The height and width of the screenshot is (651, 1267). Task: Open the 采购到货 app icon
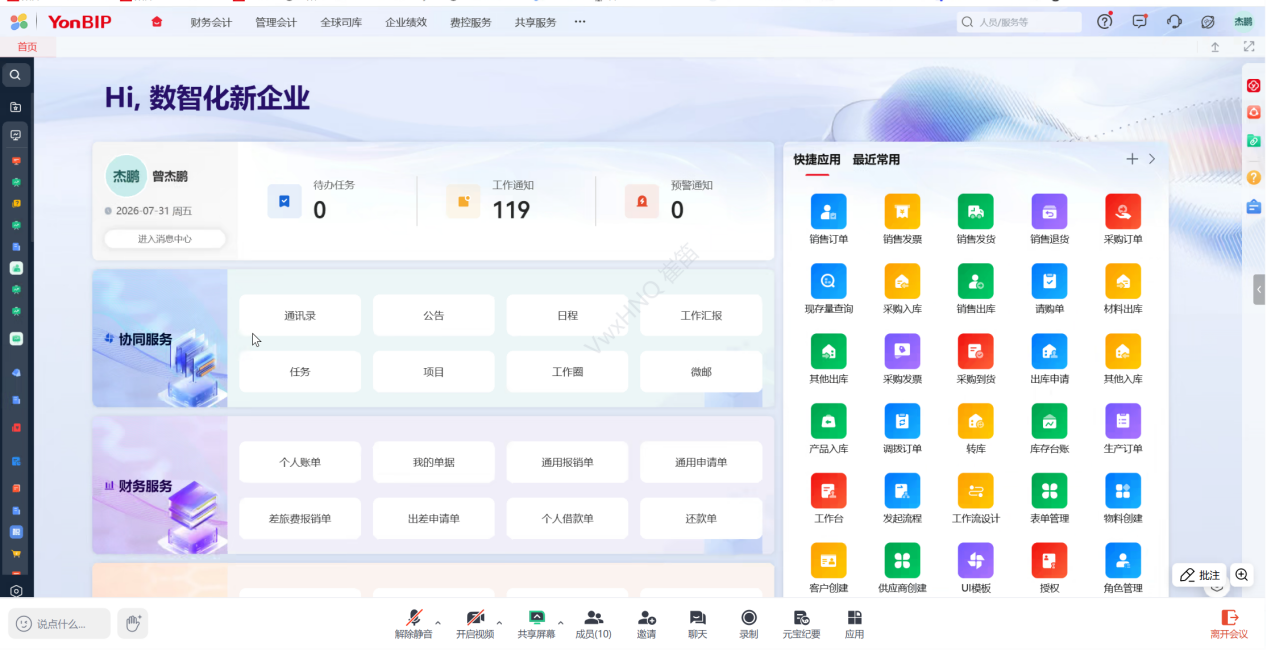[976, 351]
